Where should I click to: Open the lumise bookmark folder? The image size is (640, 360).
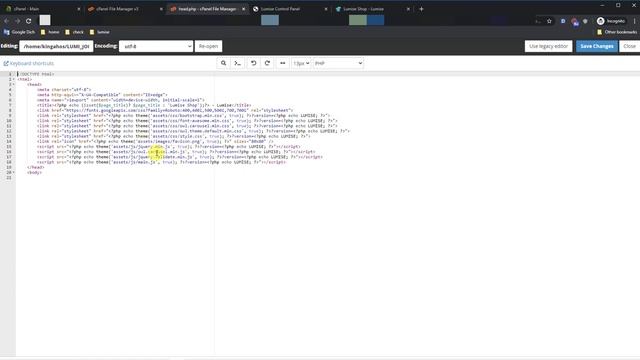[x=99, y=32]
